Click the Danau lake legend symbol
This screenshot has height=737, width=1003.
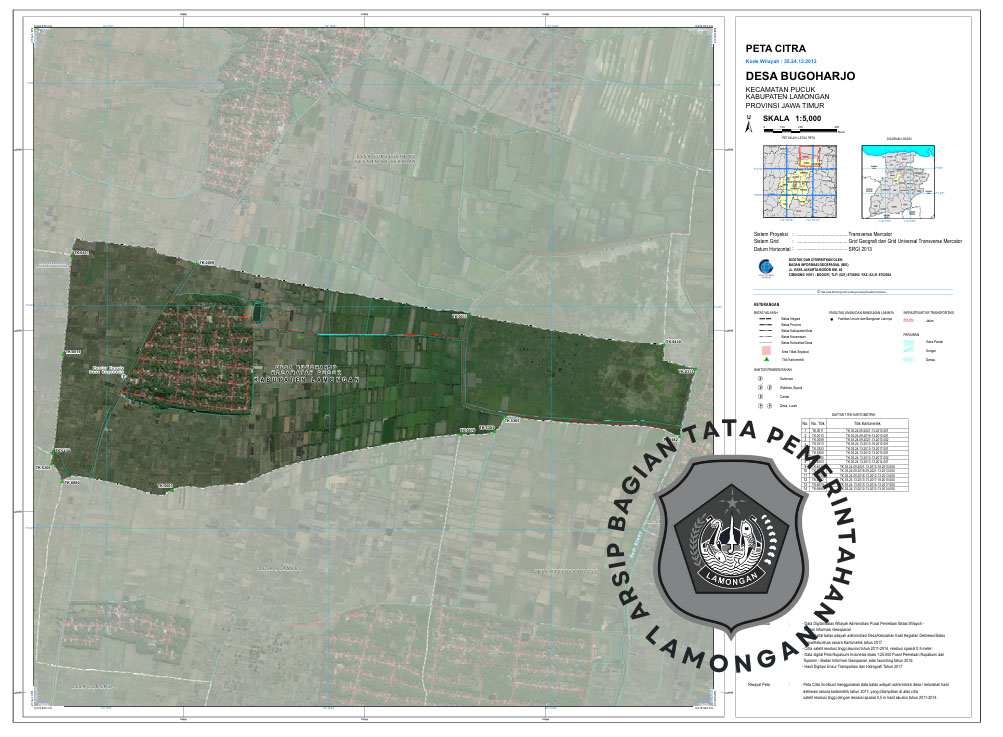pyautogui.click(x=909, y=360)
